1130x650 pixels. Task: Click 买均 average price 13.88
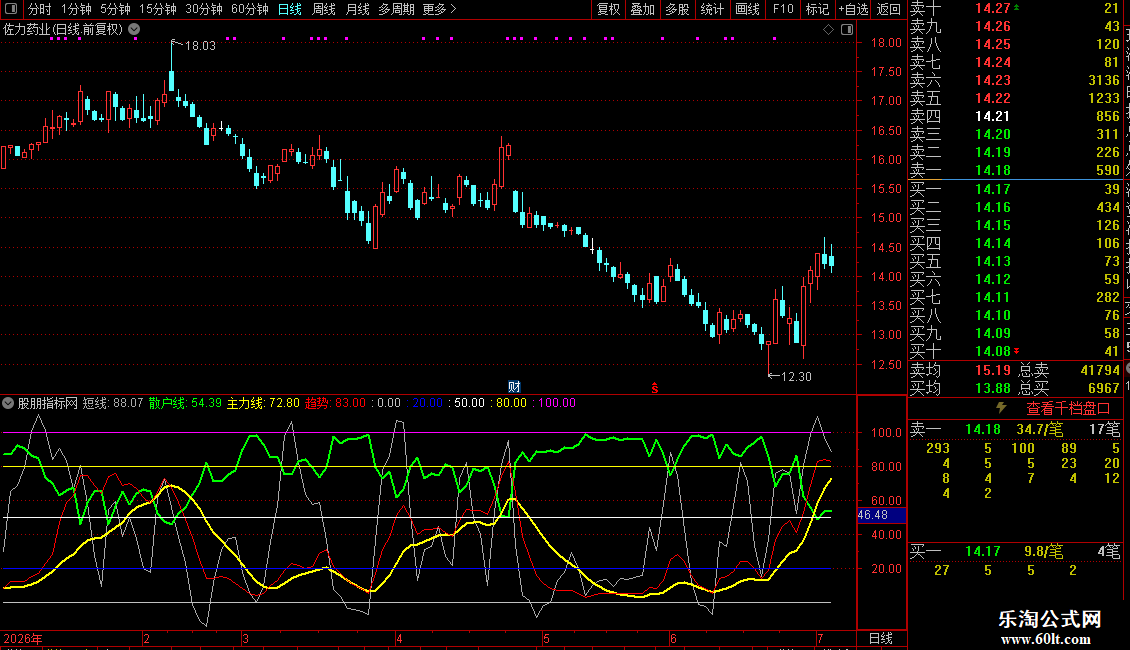[x=992, y=388]
